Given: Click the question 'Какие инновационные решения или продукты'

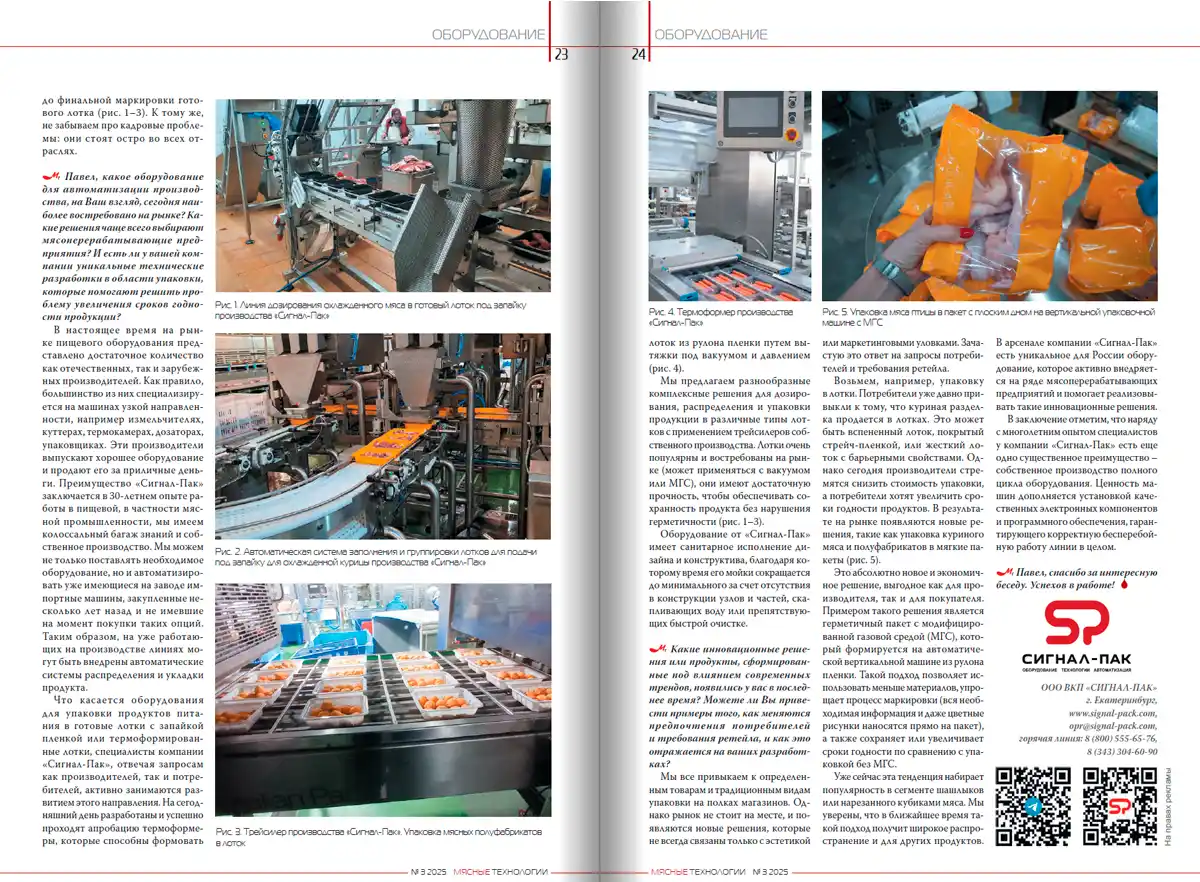Looking at the screenshot, I should point(730,707).
